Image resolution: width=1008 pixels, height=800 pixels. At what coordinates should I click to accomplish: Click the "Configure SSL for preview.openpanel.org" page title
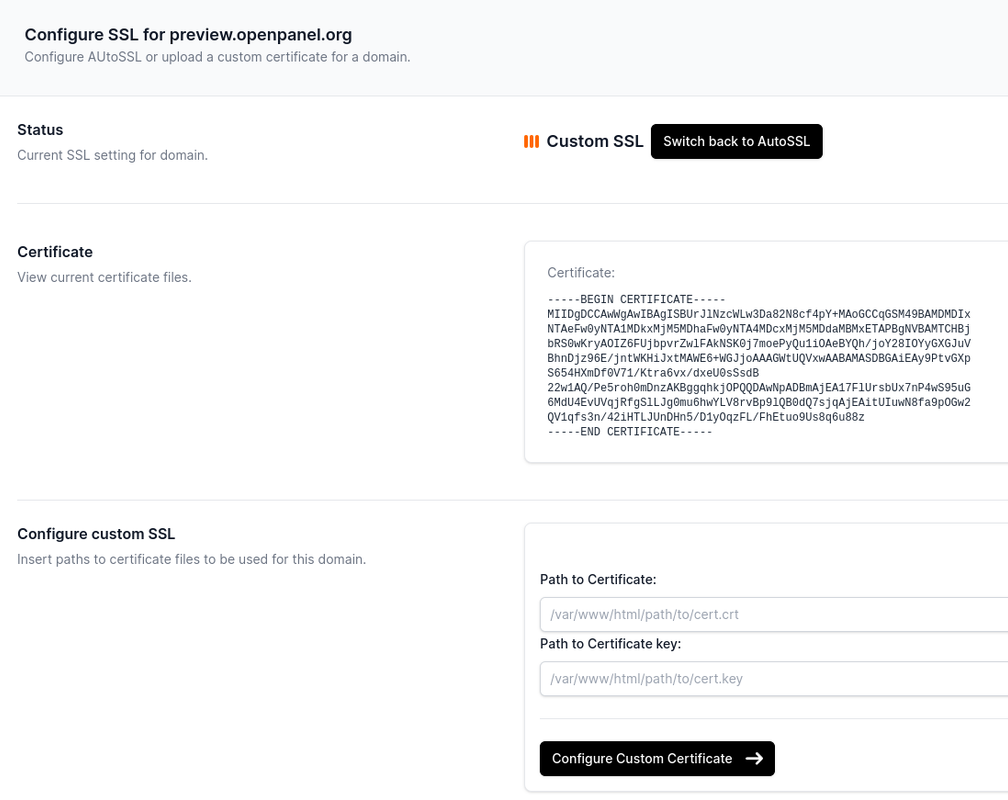click(x=188, y=35)
